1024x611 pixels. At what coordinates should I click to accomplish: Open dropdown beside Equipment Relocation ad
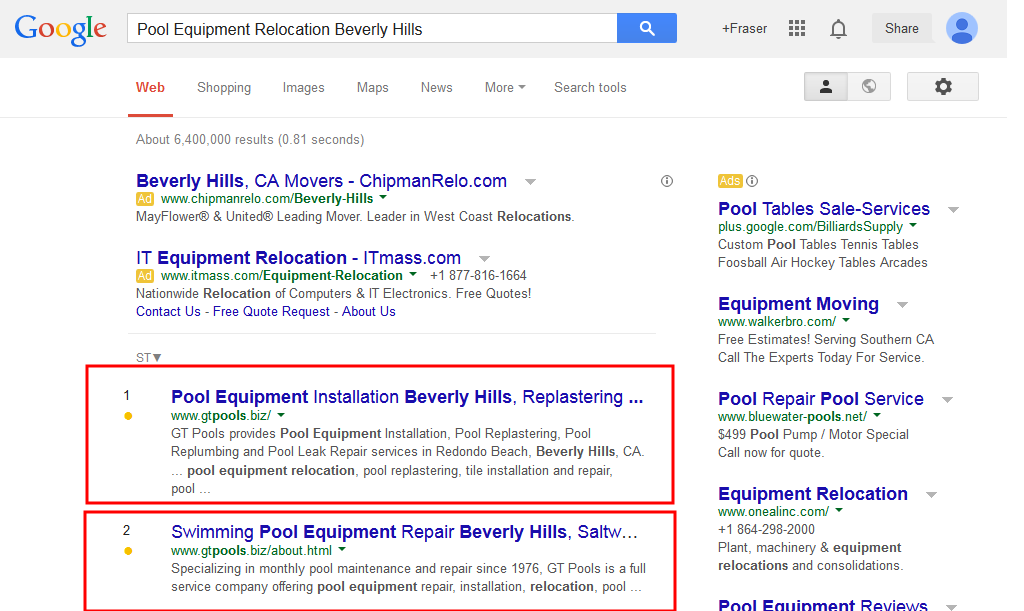(x=932, y=495)
